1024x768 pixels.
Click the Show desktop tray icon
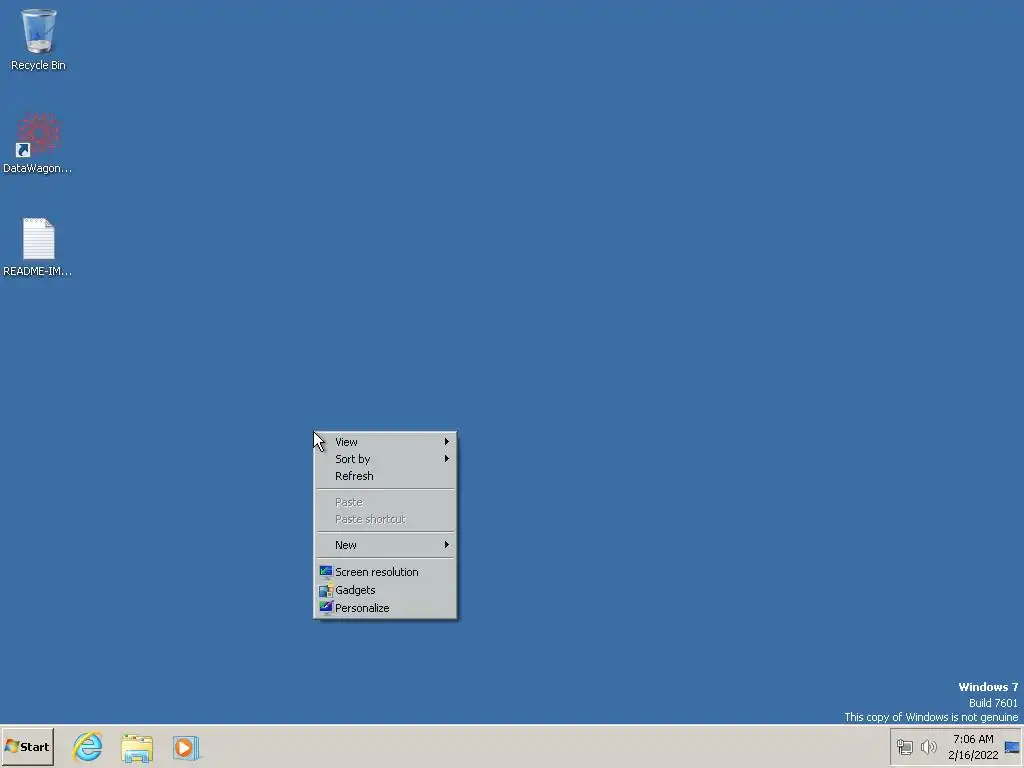tap(1012, 748)
